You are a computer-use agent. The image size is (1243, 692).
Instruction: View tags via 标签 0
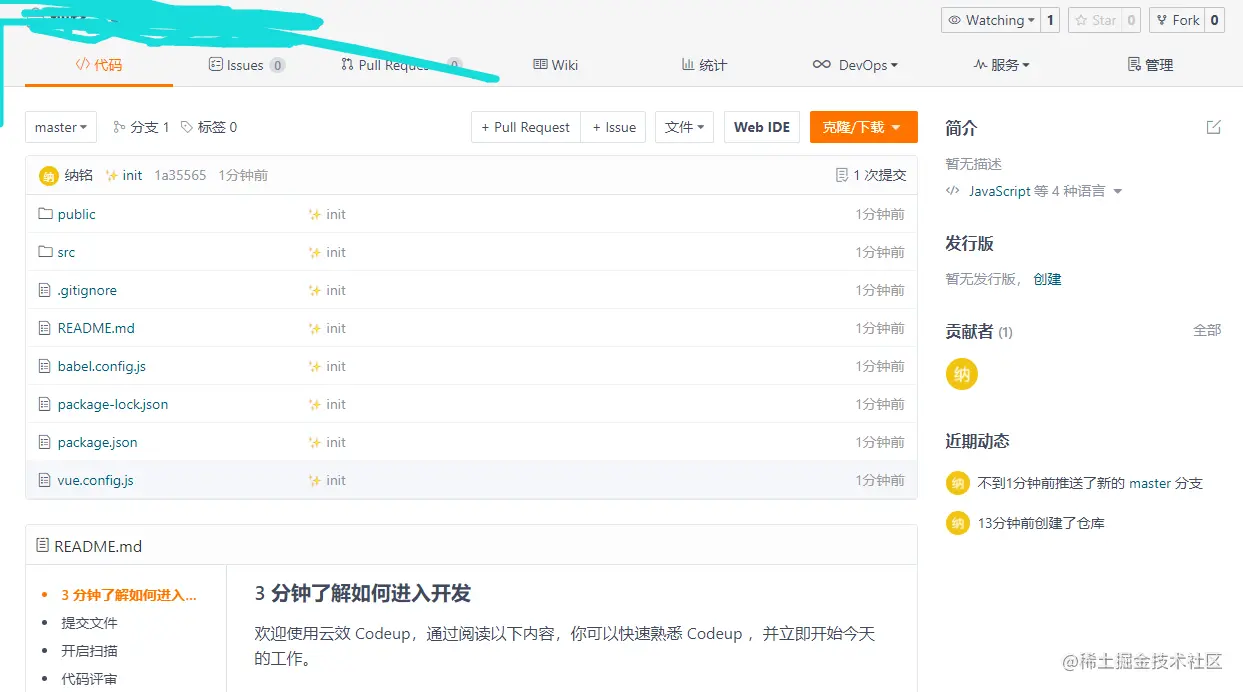coord(209,127)
